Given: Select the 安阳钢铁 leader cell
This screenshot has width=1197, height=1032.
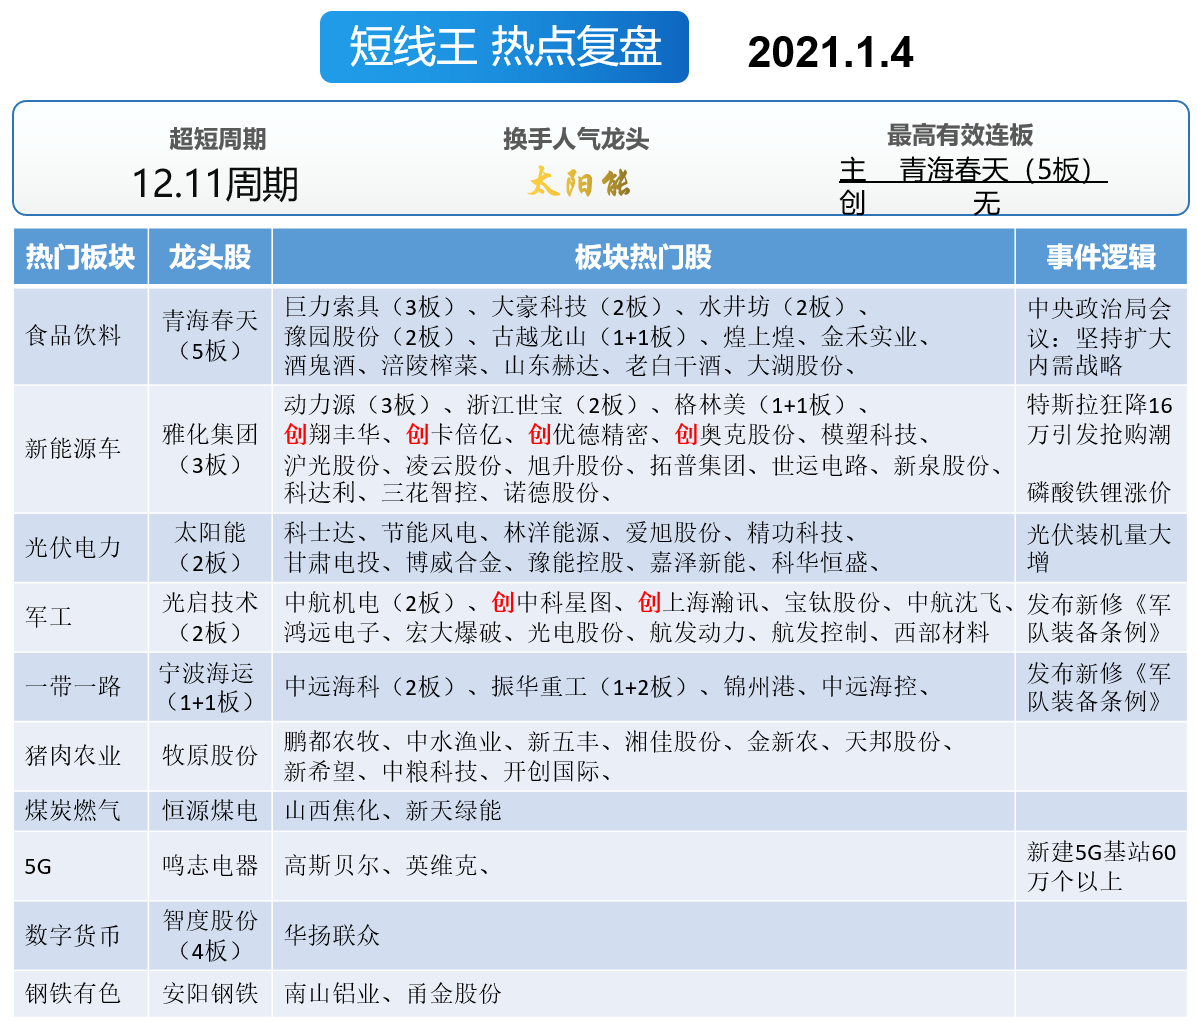Looking at the screenshot, I should click(210, 994).
